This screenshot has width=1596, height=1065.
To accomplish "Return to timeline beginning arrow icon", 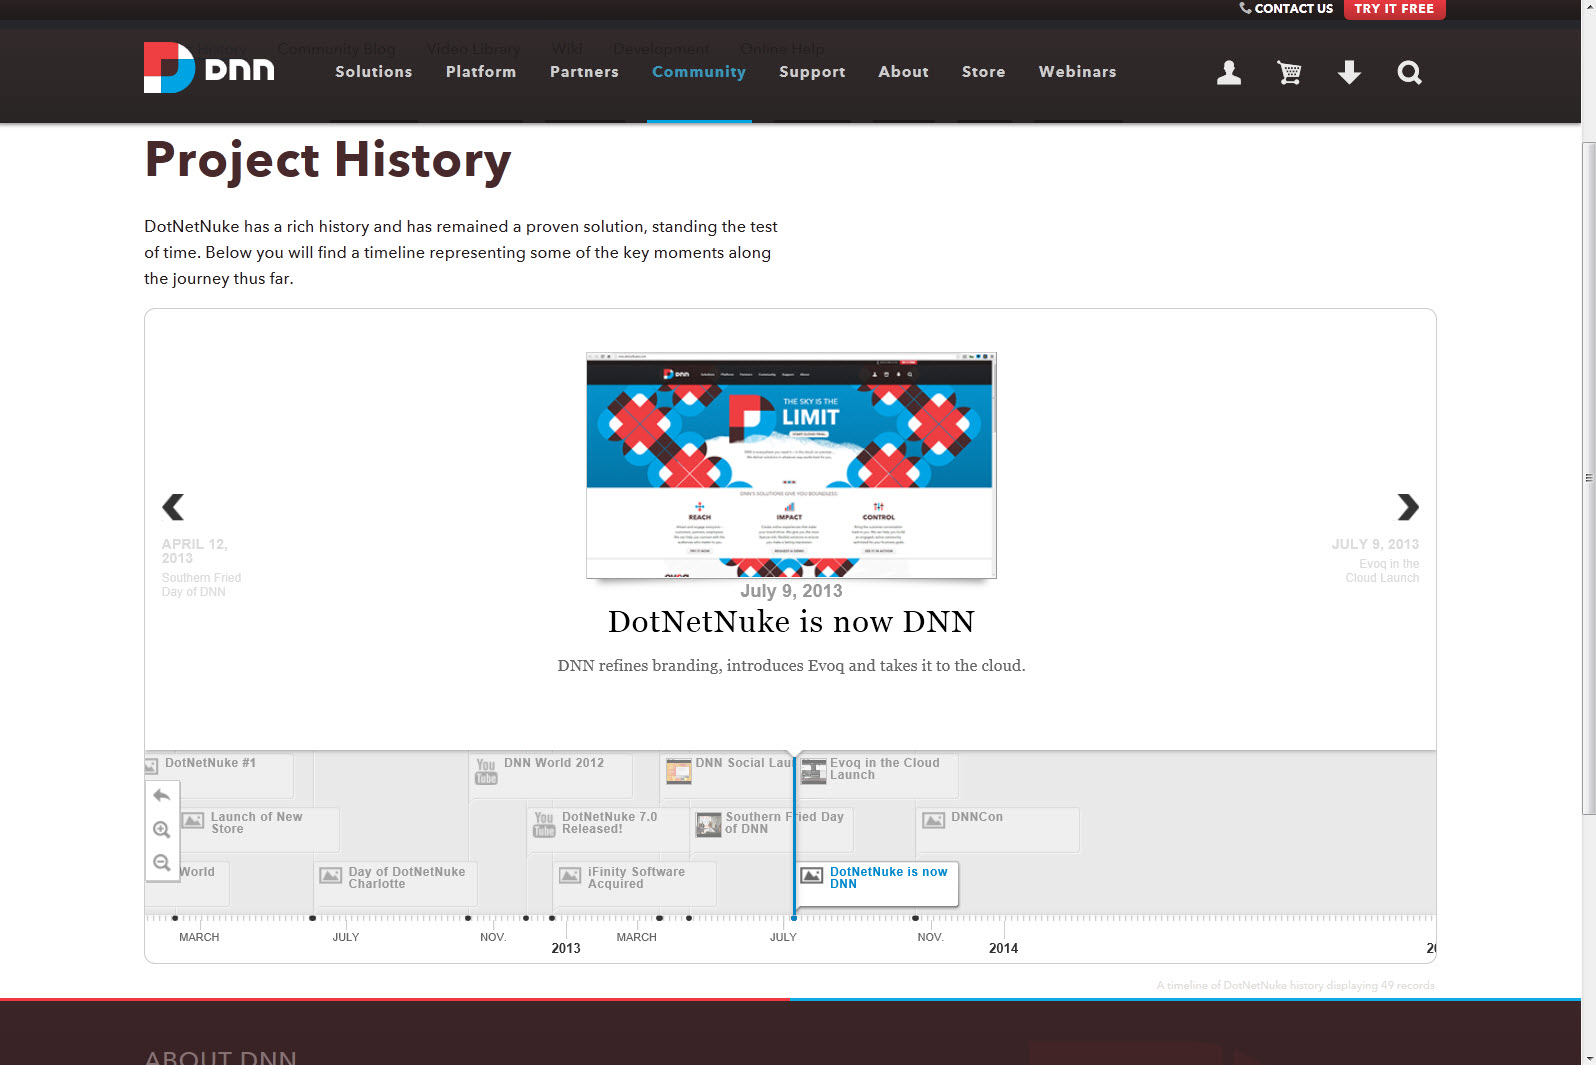I will [x=162, y=796].
